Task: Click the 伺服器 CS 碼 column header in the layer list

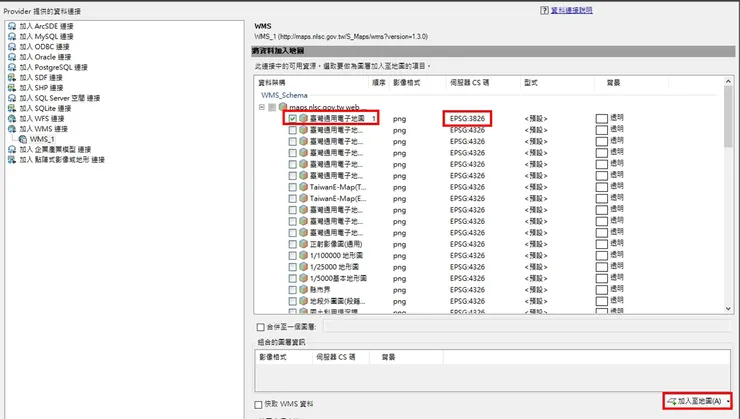Action: 483,83
